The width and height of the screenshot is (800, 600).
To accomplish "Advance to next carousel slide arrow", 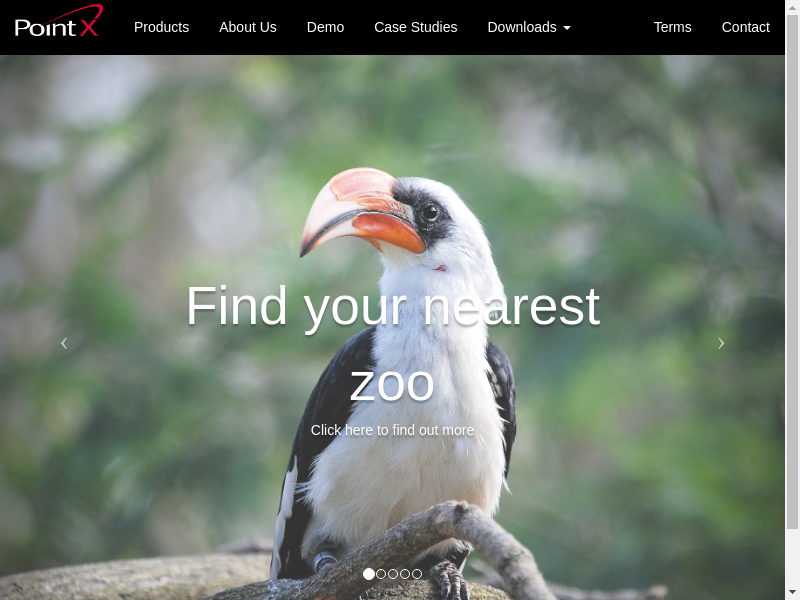I will tap(721, 343).
